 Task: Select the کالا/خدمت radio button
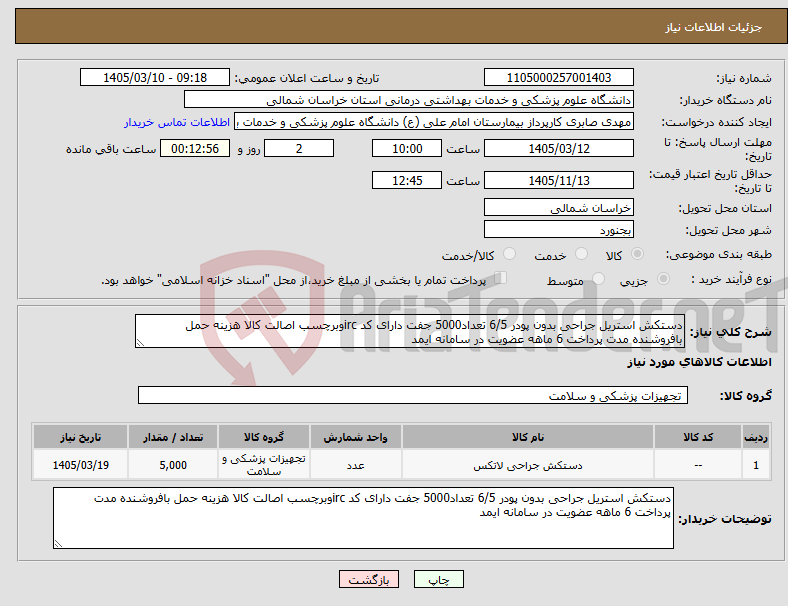point(509,254)
